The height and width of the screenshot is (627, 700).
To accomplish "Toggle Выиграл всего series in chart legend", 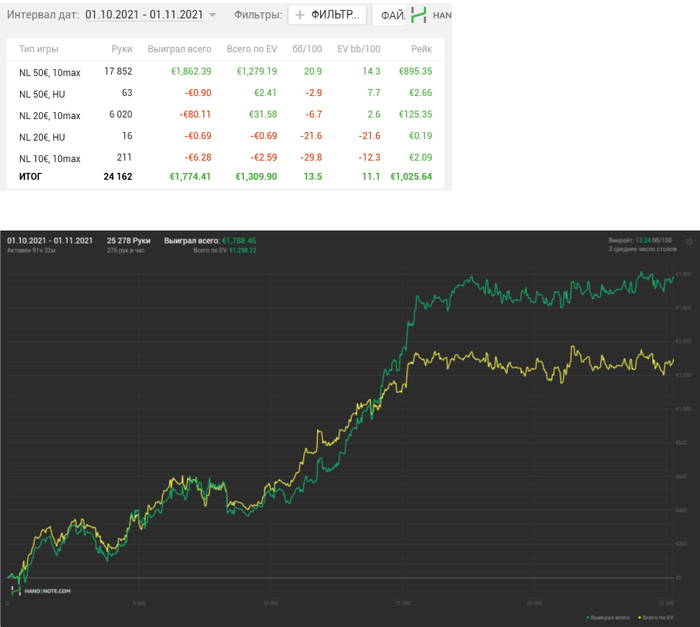I will 608,618.
